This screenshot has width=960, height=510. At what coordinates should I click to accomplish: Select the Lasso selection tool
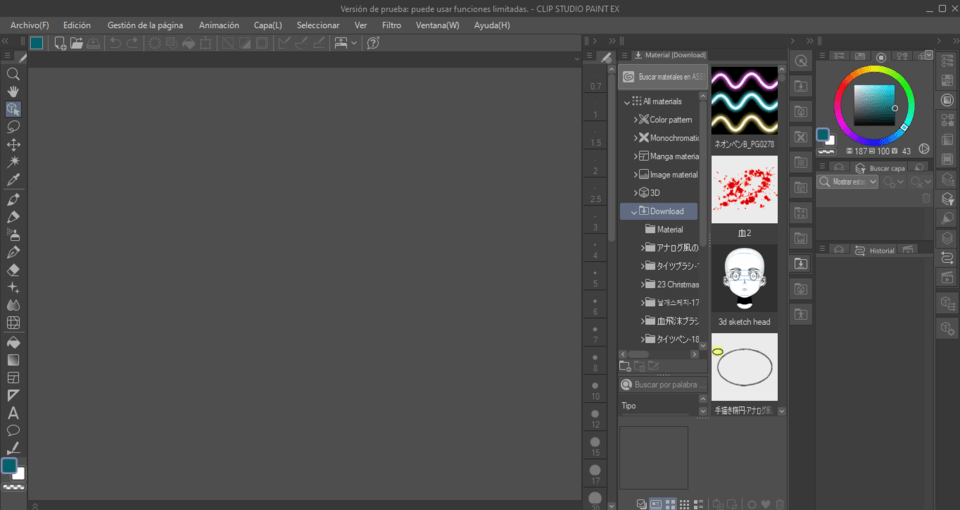point(13,127)
